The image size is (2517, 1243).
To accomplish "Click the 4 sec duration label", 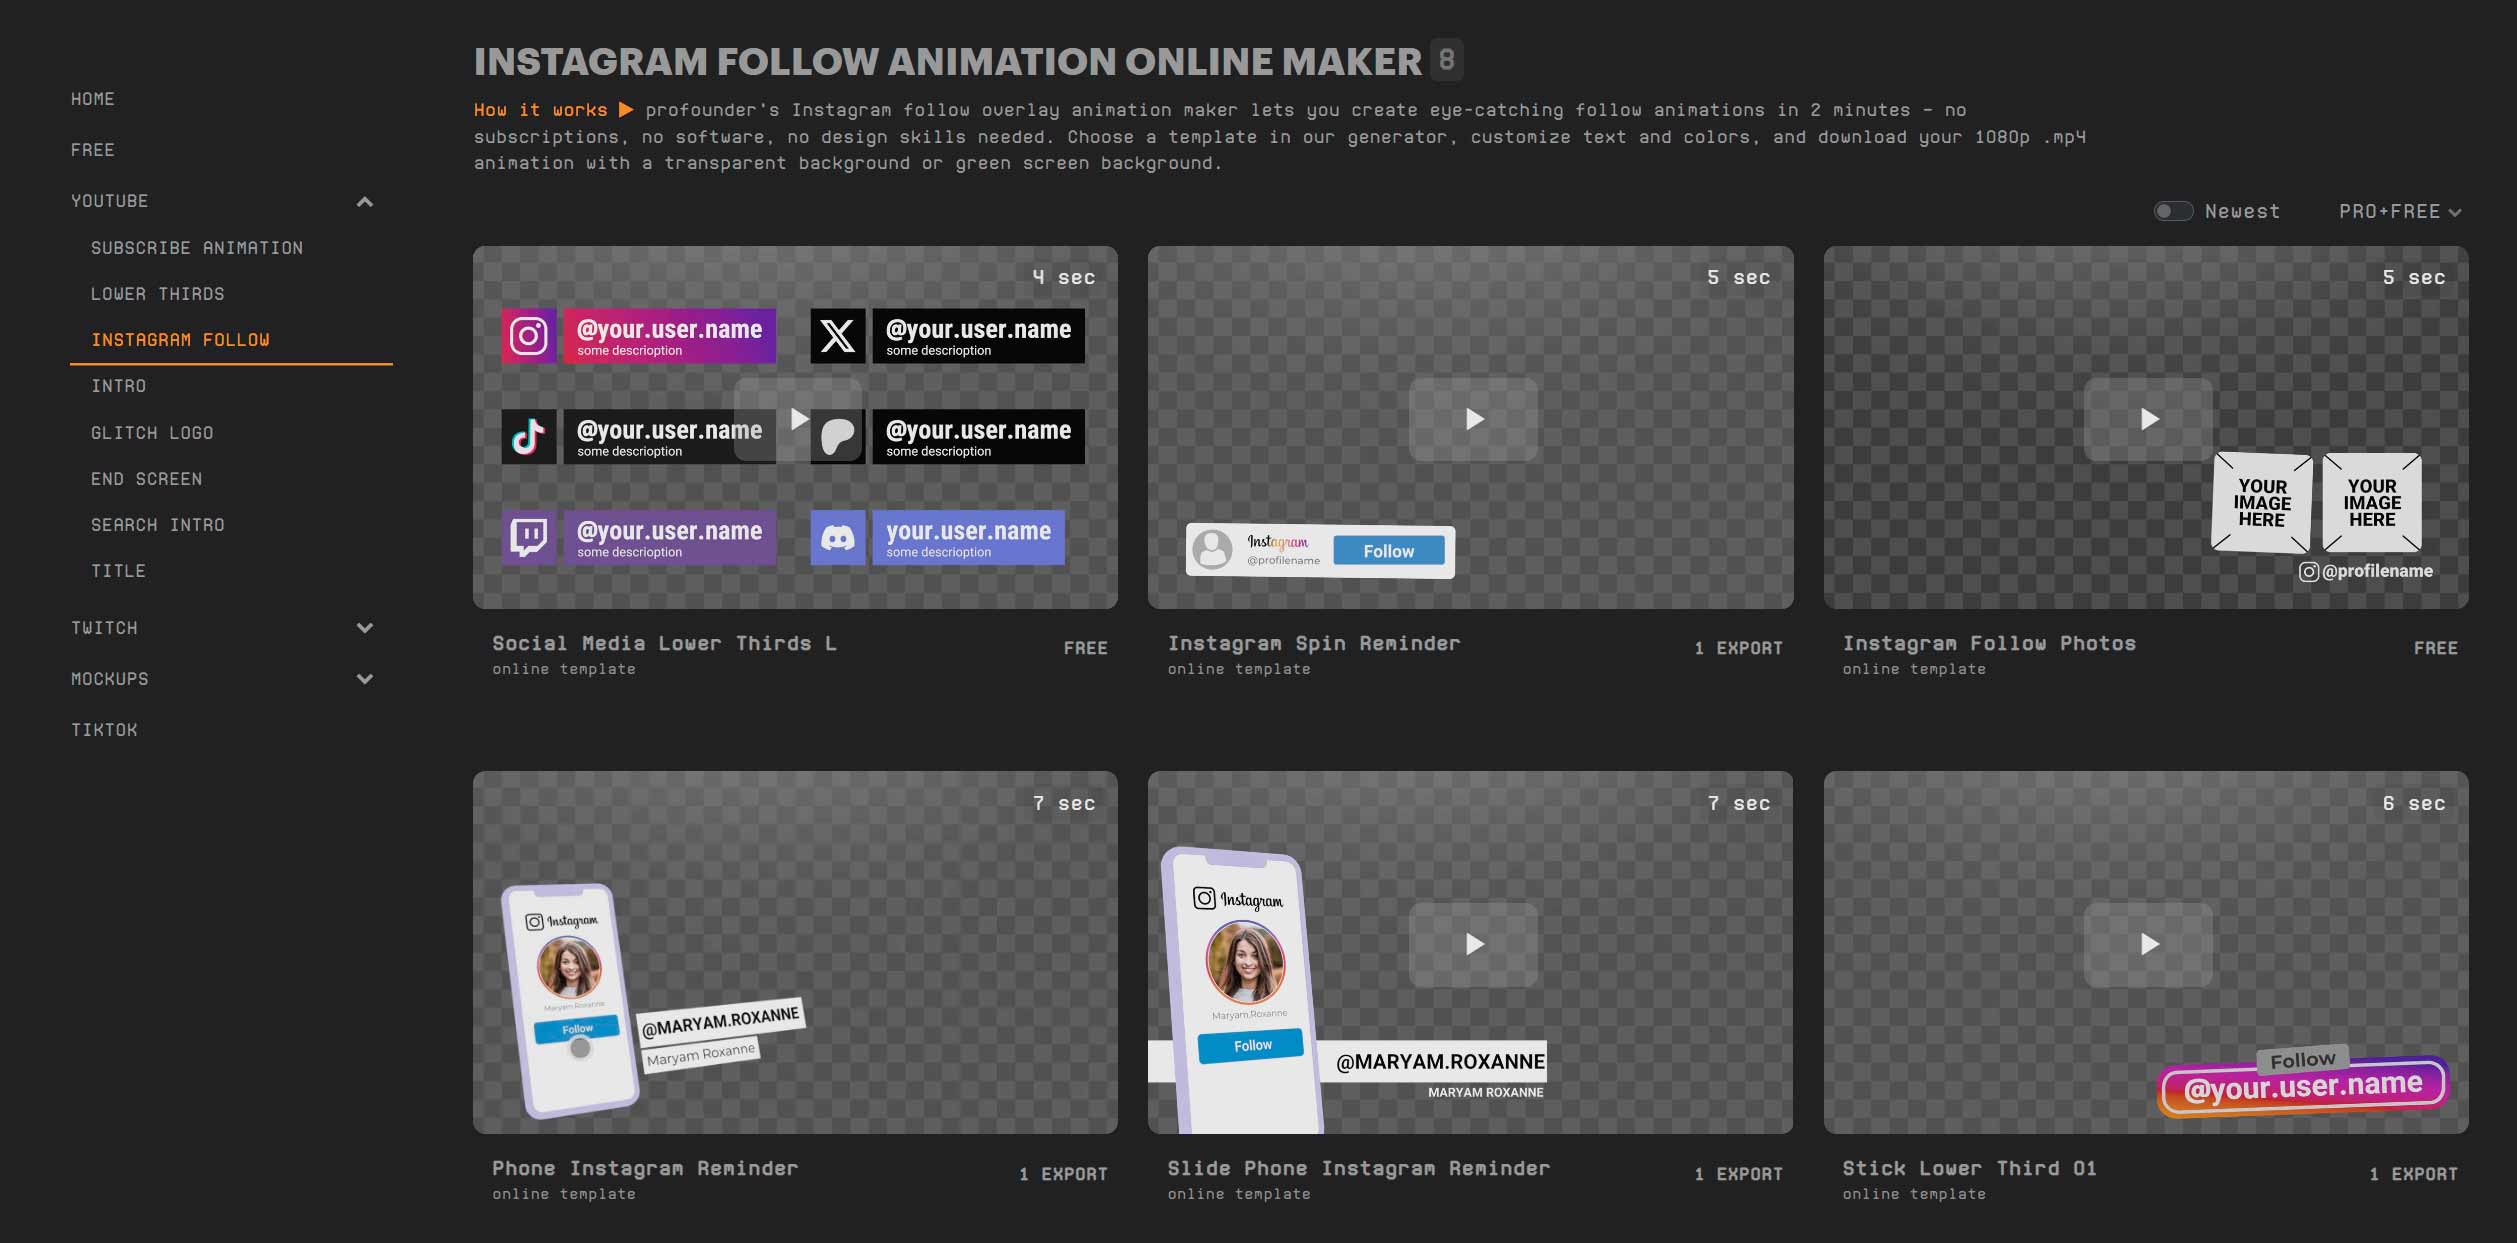I will (x=1064, y=277).
